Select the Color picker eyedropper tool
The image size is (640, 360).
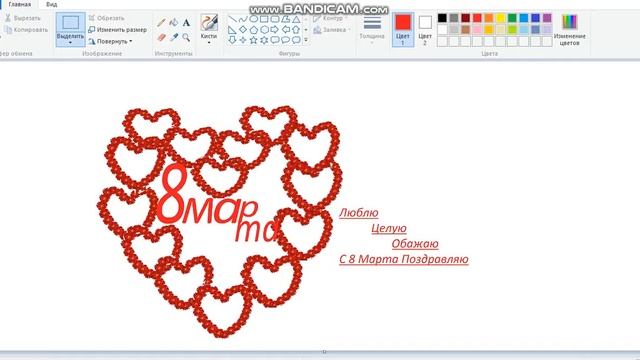pos(174,38)
